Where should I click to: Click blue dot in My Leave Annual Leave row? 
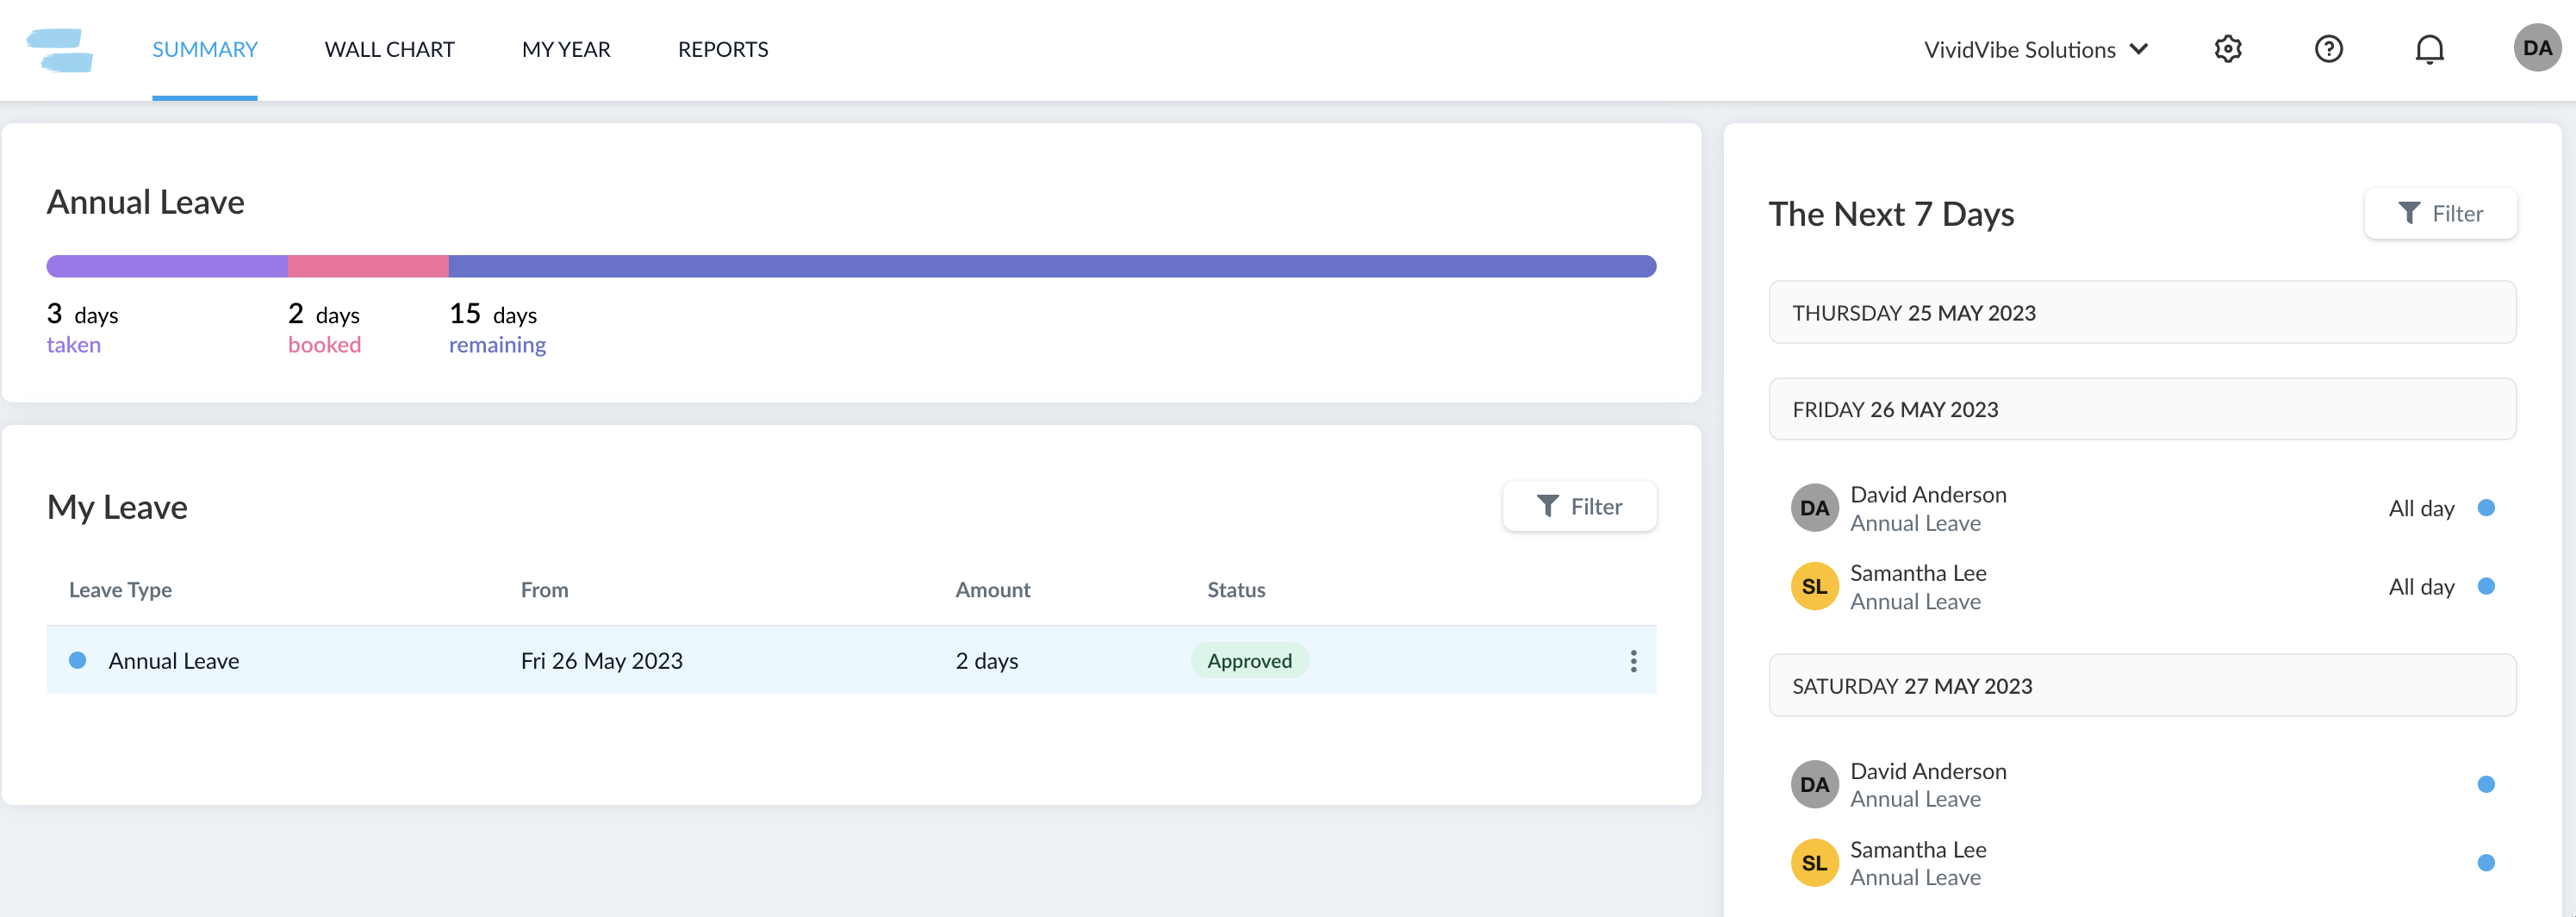(x=77, y=660)
